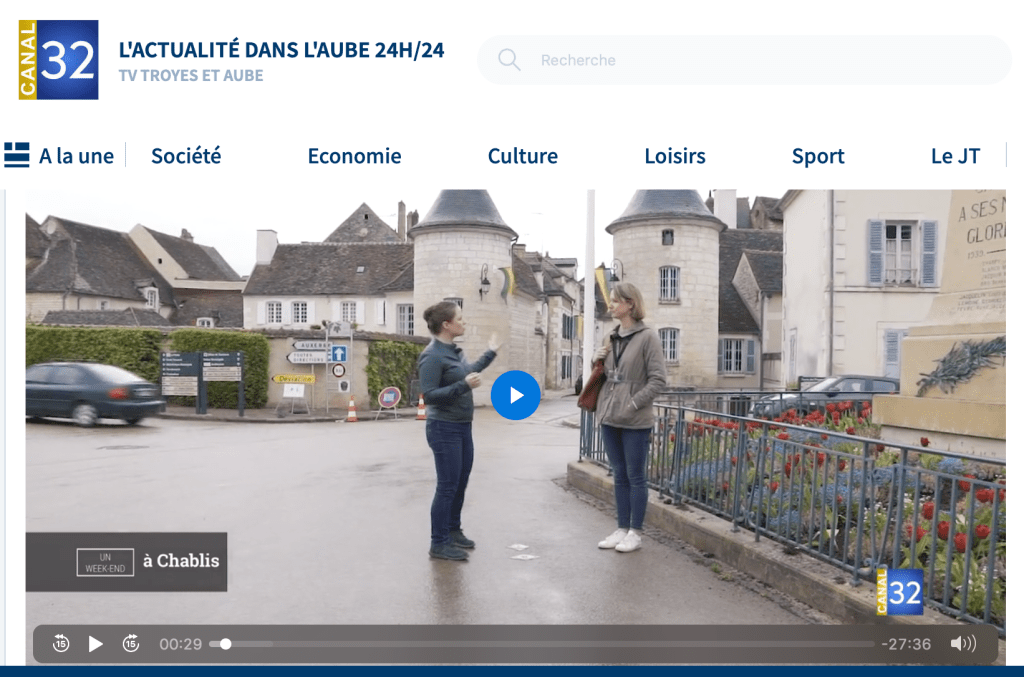This screenshot has height=677, width=1024.
Task: Click the Canal 32 logo
Action: [58, 60]
